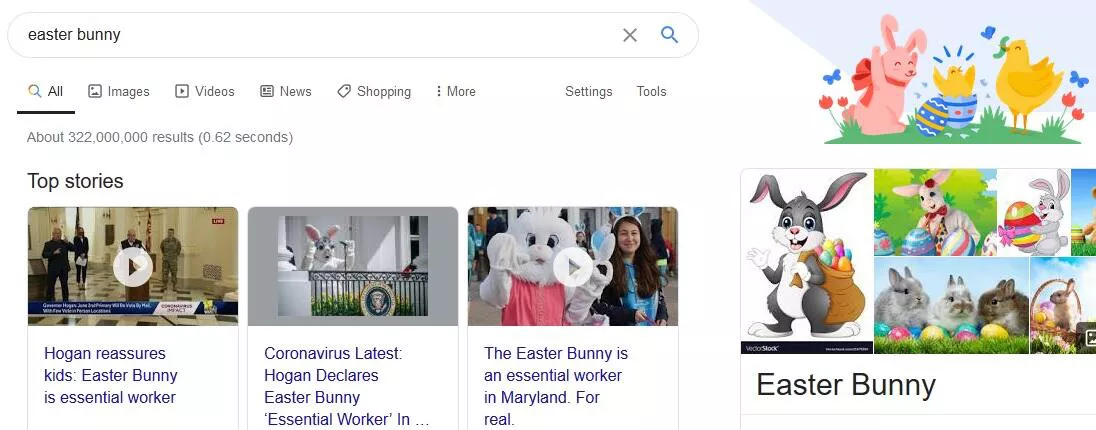This screenshot has width=1096, height=430.
Task: Show the search Tools options
Action: 651,91
